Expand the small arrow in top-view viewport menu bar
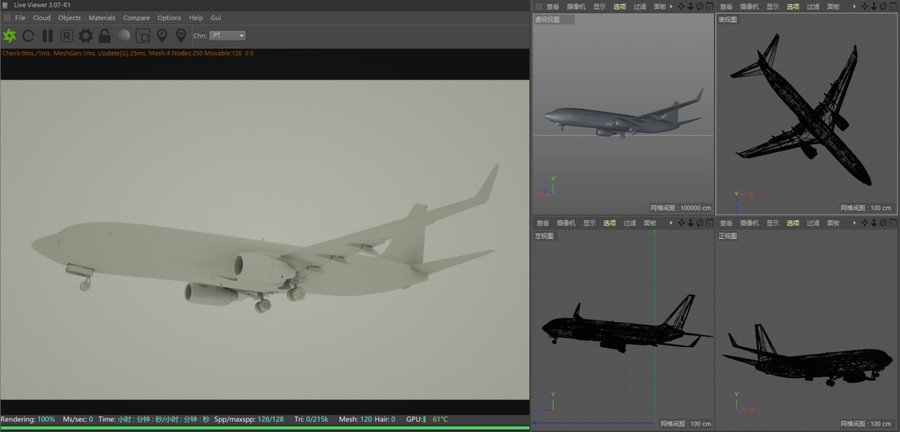900x432 pixels. (854, 7)
